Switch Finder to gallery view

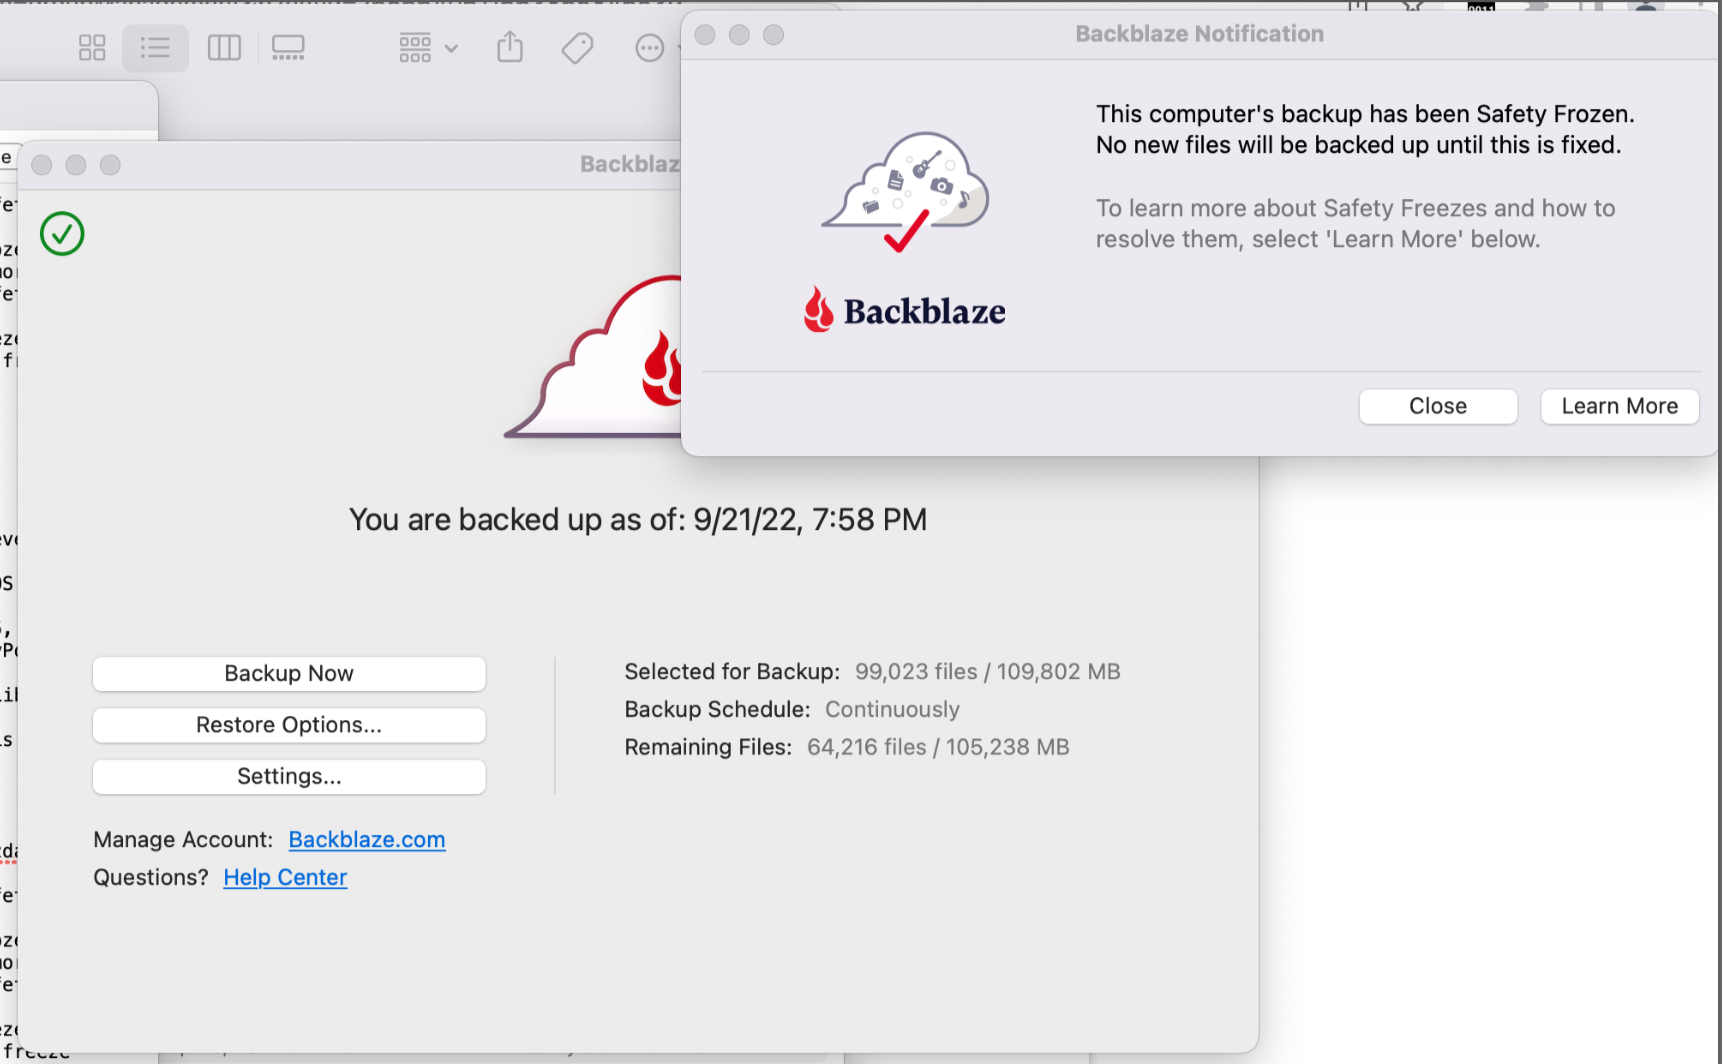pyautogui.click(x=288, y=48)
